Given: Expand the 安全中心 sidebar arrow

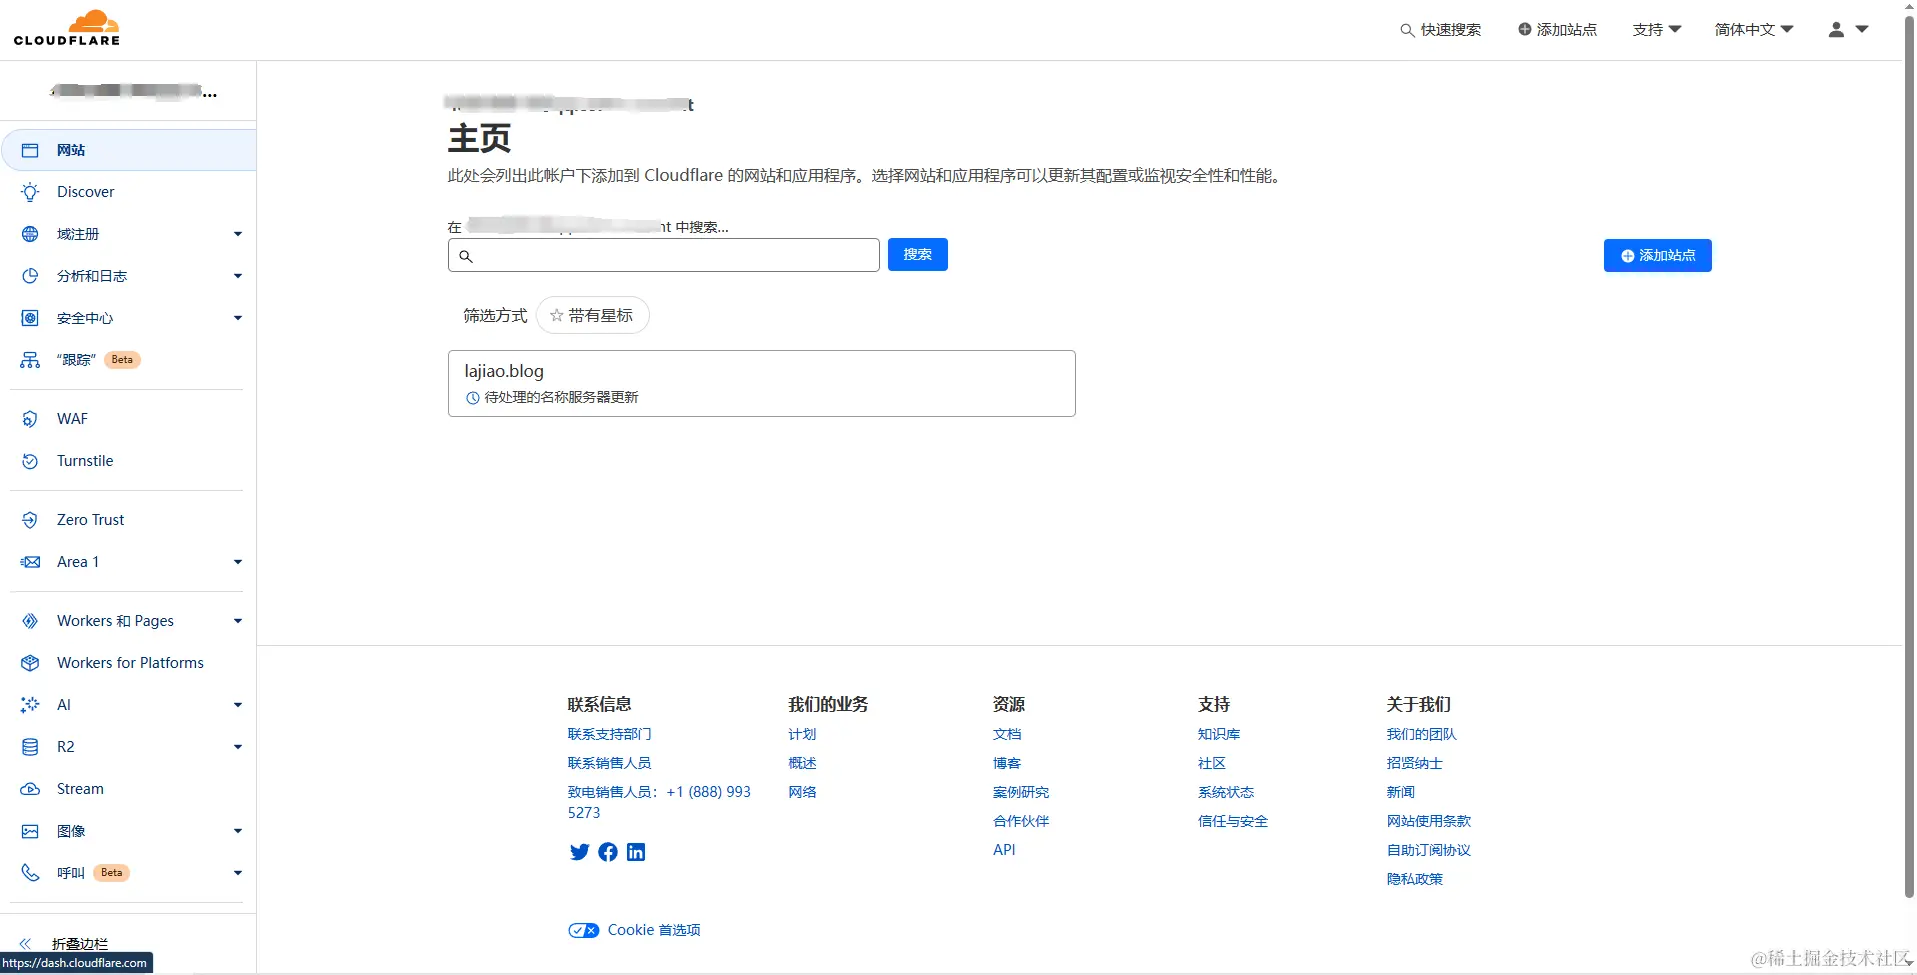Looking at the screenshot, I should 238,318.
